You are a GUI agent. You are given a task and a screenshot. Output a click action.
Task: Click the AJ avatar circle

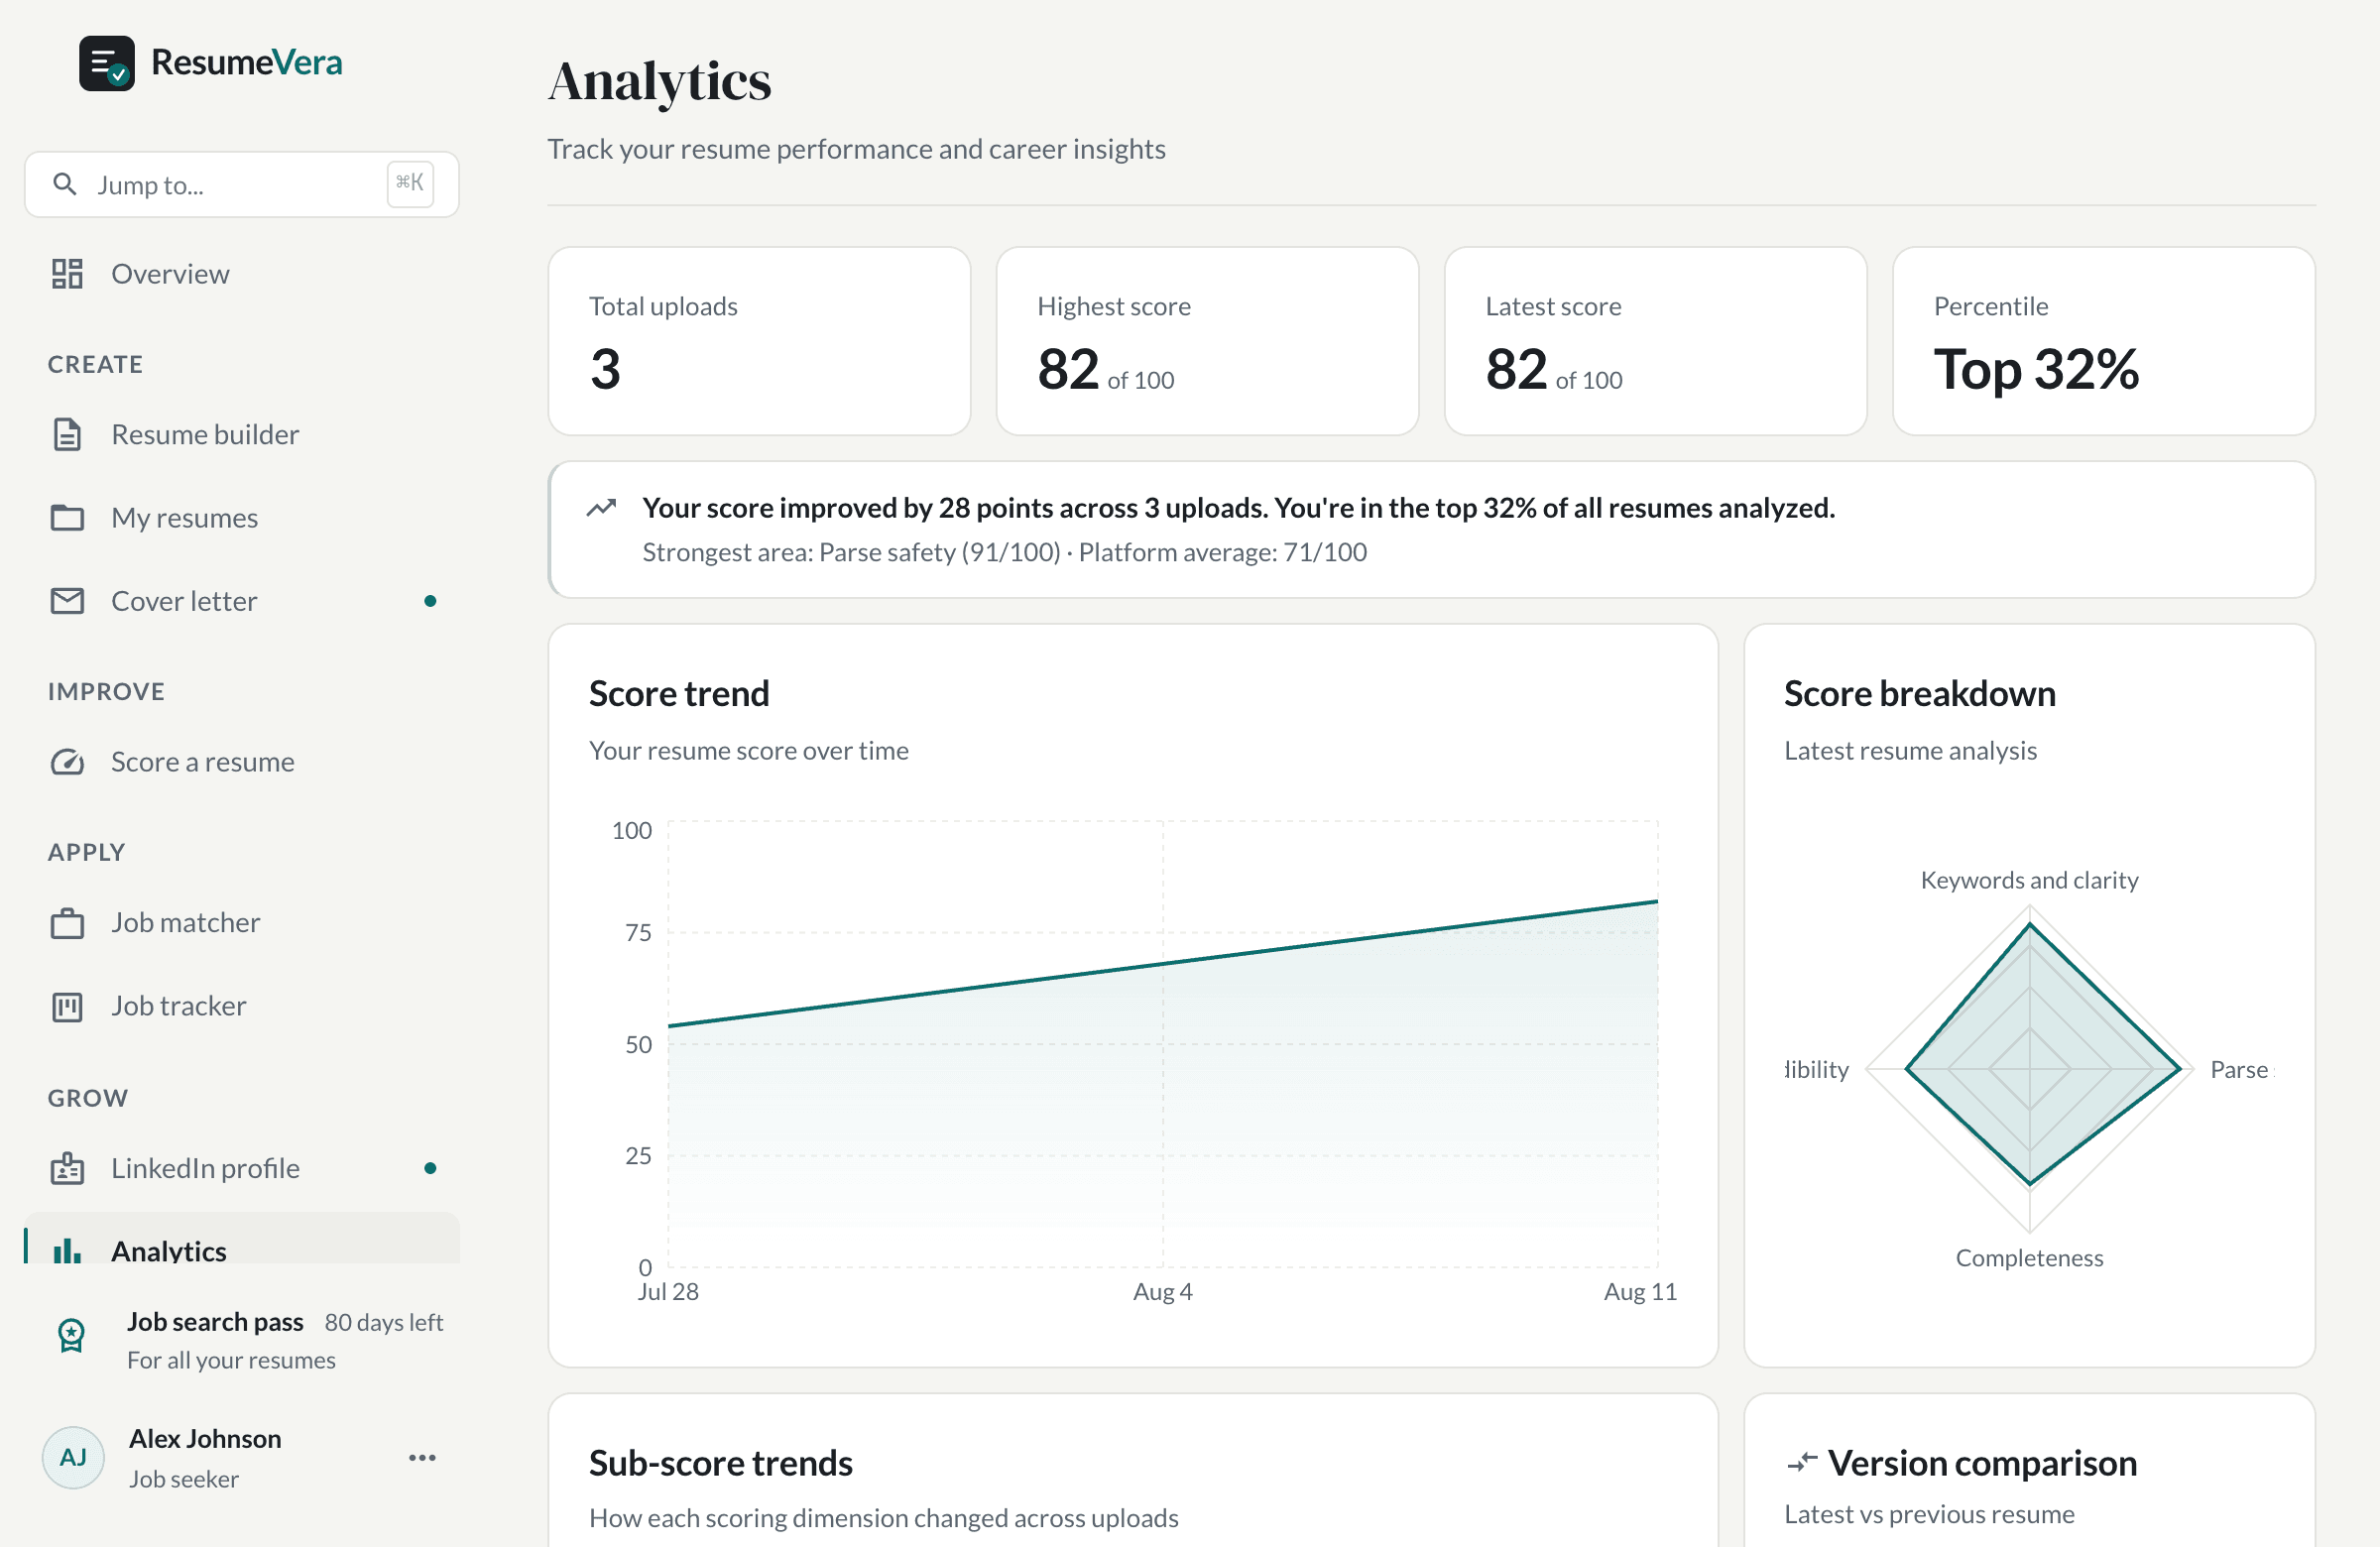[x=73, y=1457]
